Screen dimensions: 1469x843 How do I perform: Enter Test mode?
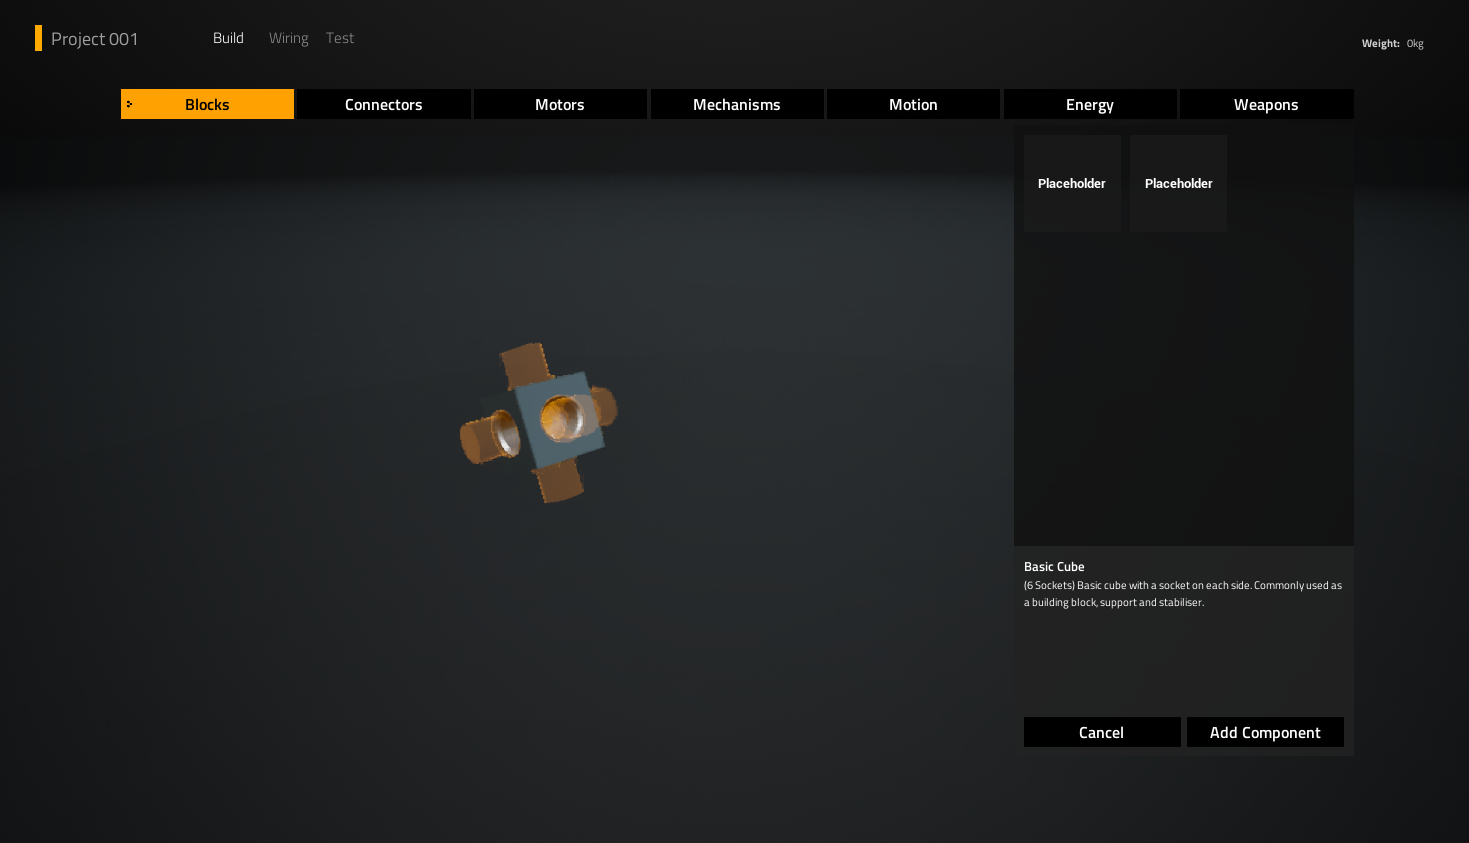click(x=340, y=38)
